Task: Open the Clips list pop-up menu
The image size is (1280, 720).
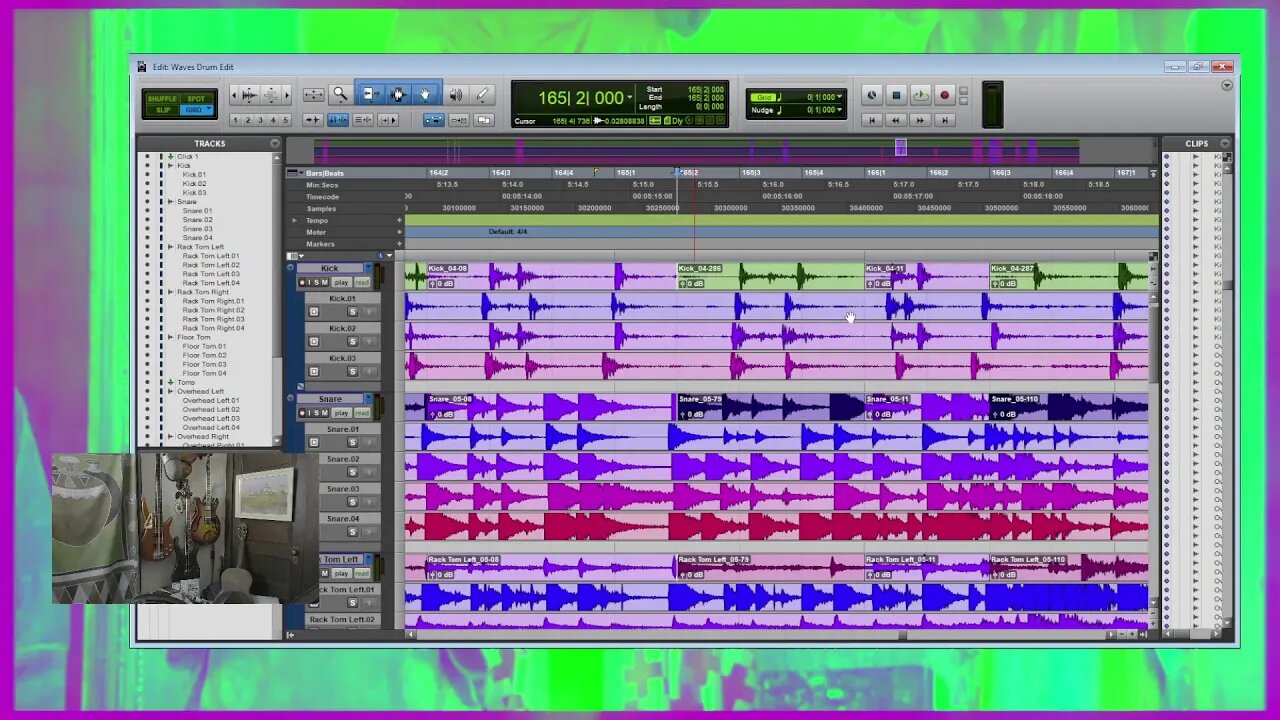Action: point(1225,144)
